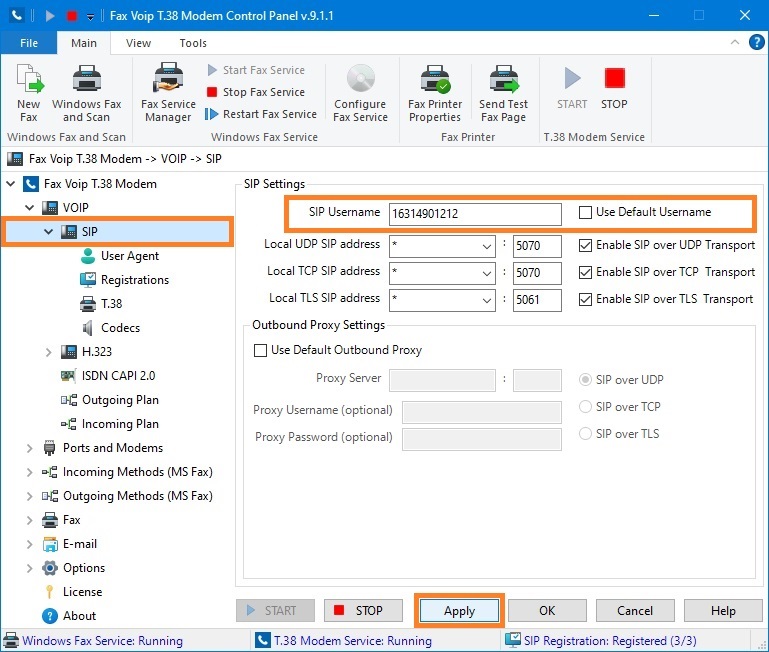769x652 pixels.
Task: Expand the H.323 tree branch
Action: tap(49, 352)
